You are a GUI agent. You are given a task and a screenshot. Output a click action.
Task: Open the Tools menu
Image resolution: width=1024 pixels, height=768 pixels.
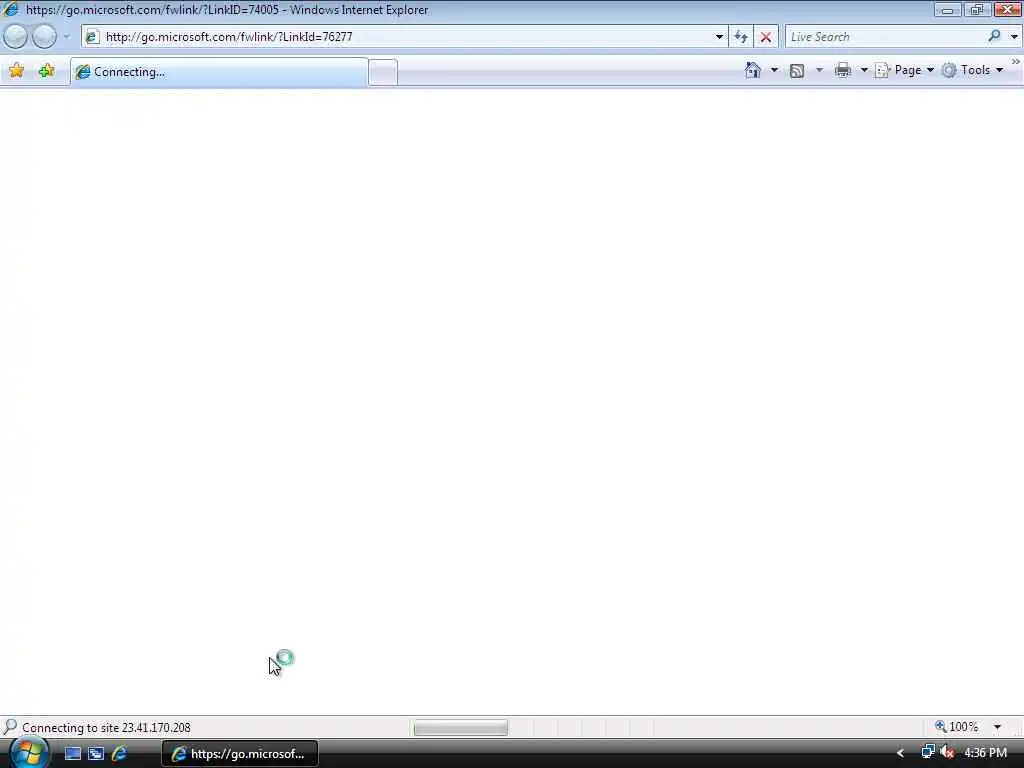[x=972, y=70]
